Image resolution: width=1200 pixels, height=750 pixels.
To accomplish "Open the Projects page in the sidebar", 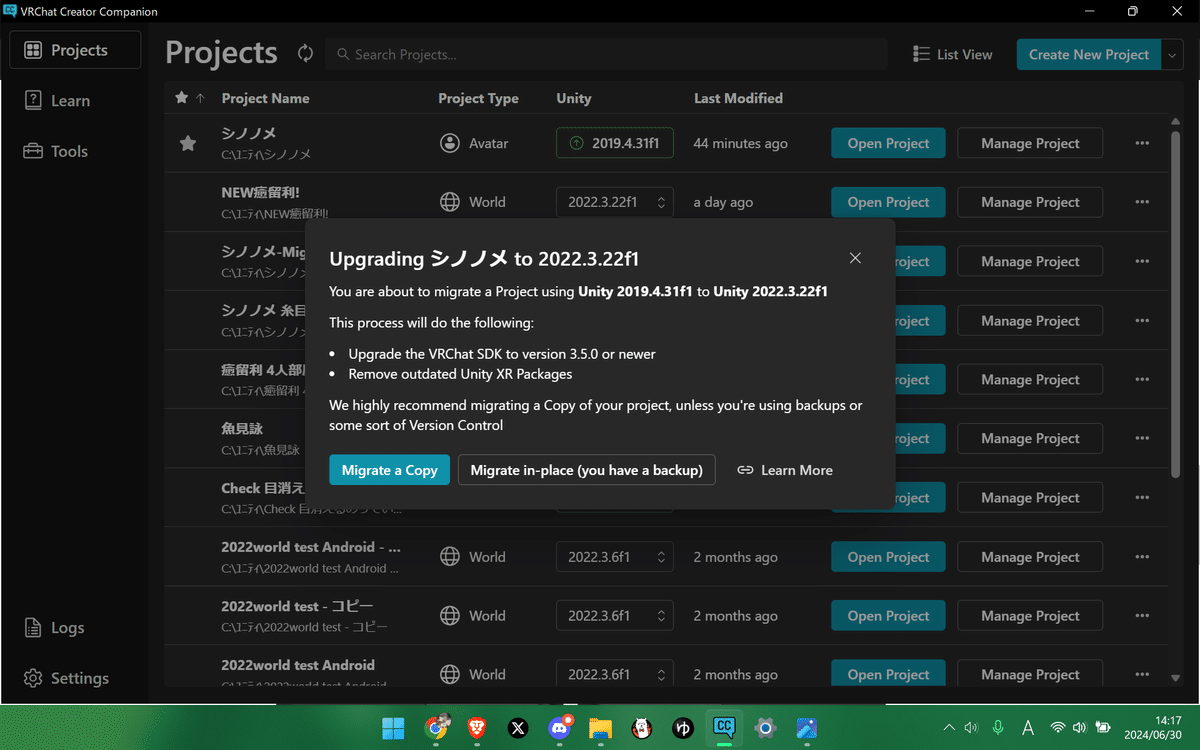I will click(x=75, y=50).
